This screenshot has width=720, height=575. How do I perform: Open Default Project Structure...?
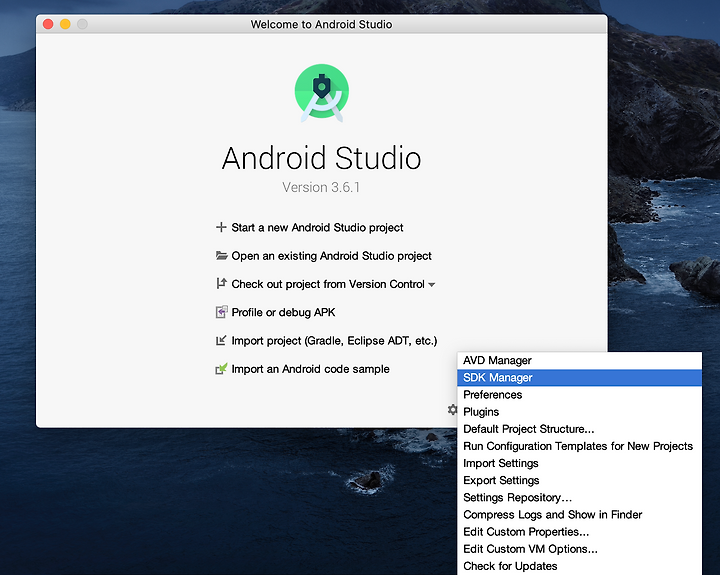579,429
